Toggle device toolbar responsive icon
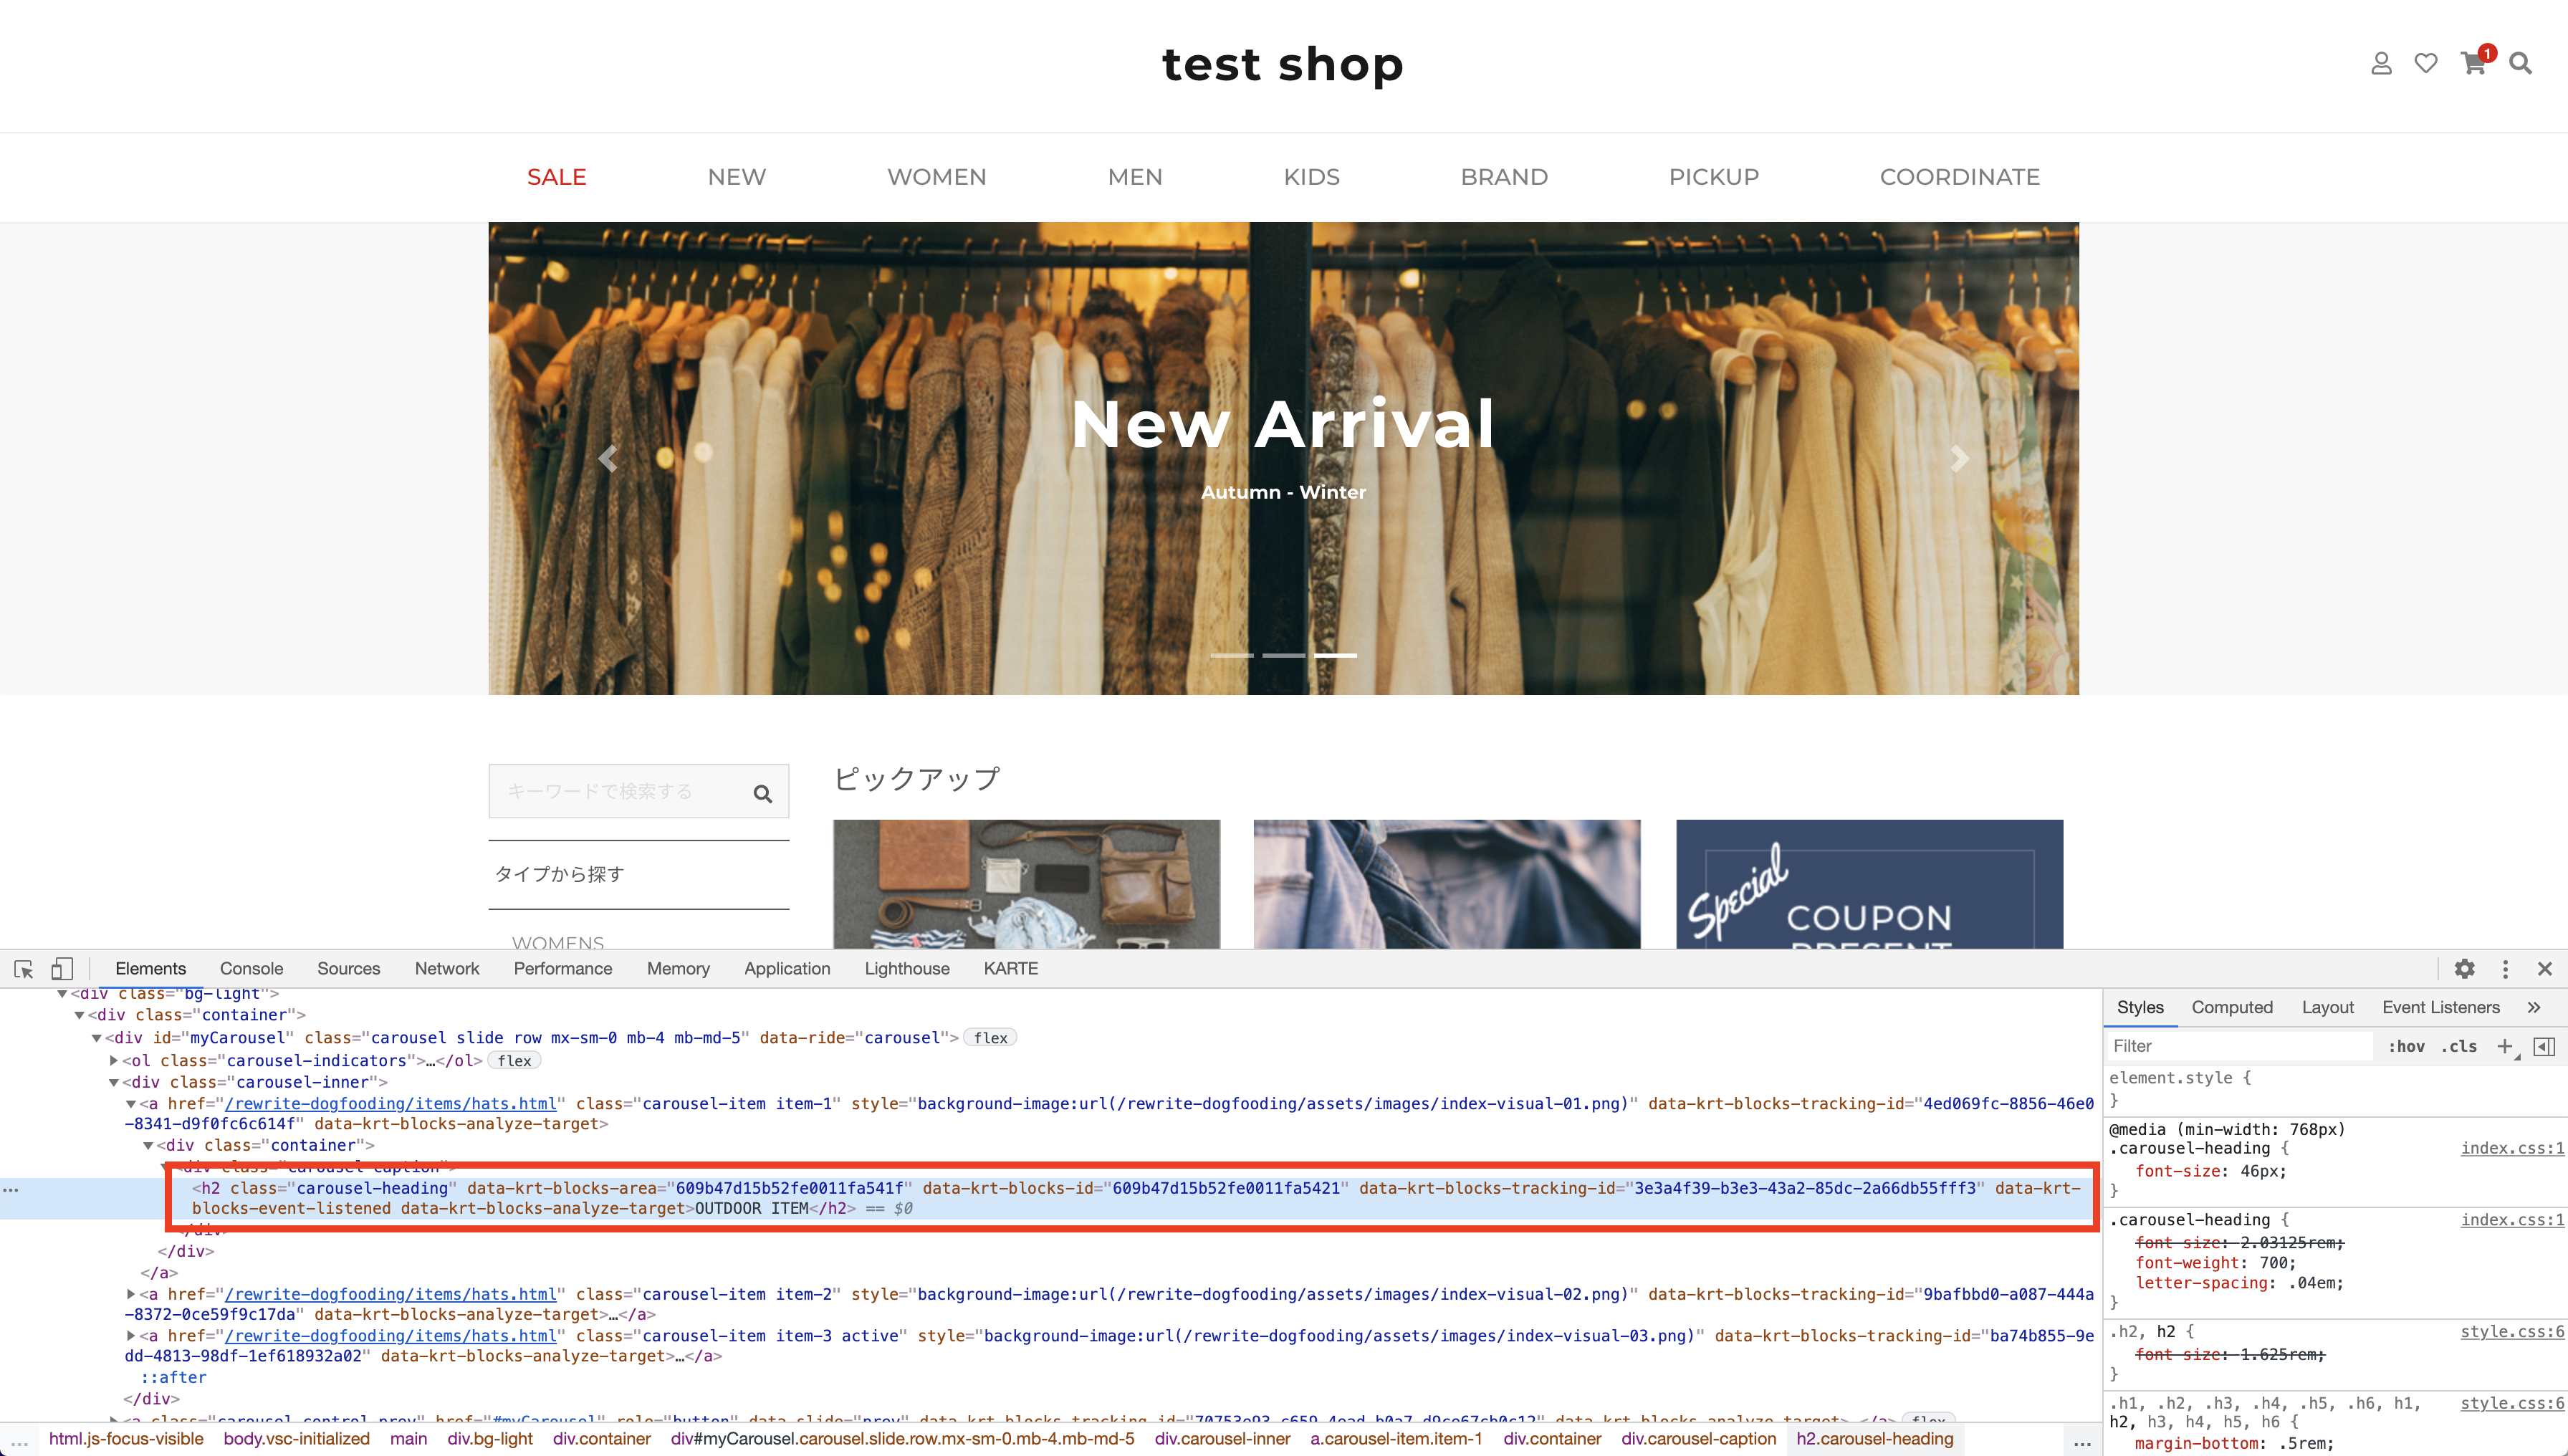The width and height of the screenshot is (2568, 1456). (x=64, y=968)
